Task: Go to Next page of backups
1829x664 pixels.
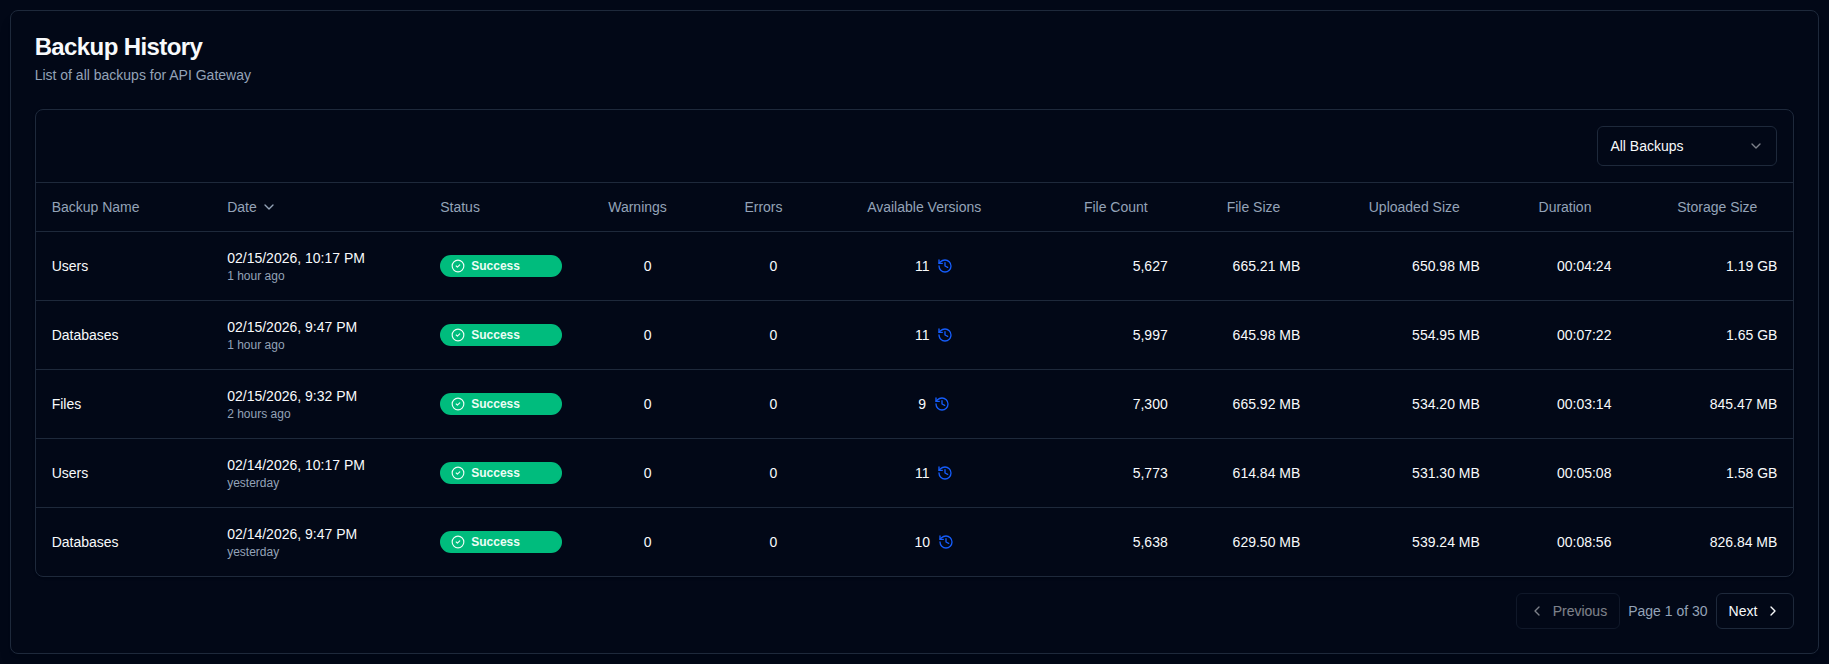Action: tap(1753, 611)
